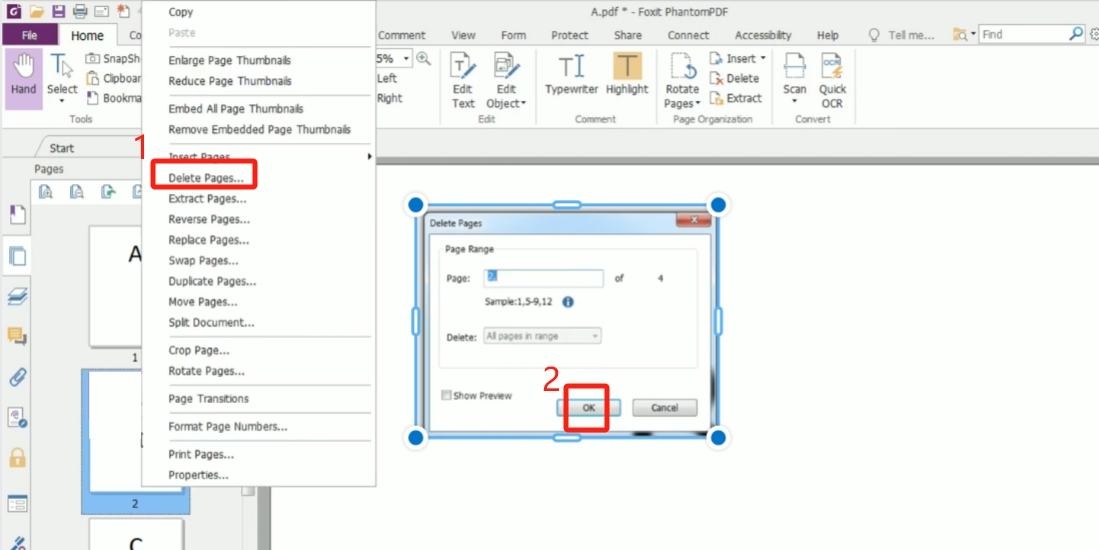Screen dimensions: 1099x550
Task: Select Extract Pages... in context menu
Action: click(208, 199)
